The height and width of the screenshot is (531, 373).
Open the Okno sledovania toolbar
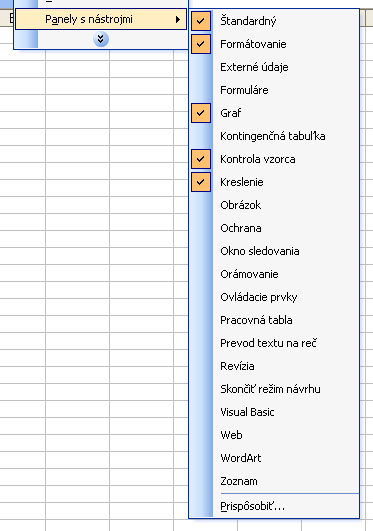[x=274, y=251]
